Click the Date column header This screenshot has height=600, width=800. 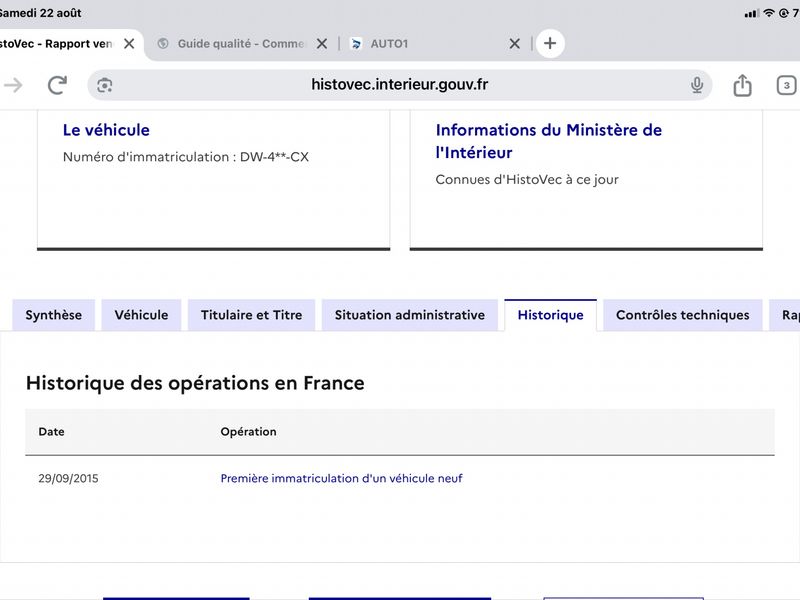coord(52,432)
